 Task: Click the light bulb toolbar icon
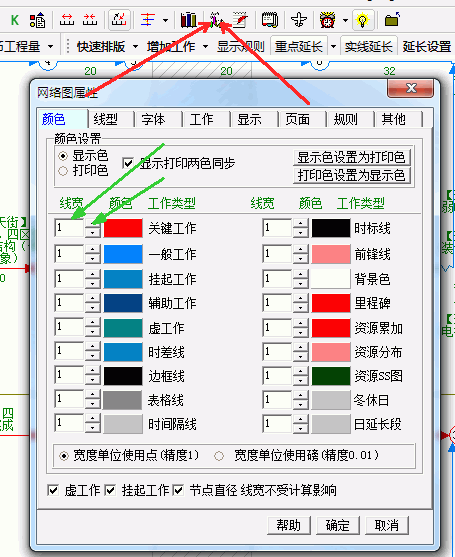point(362,20)
